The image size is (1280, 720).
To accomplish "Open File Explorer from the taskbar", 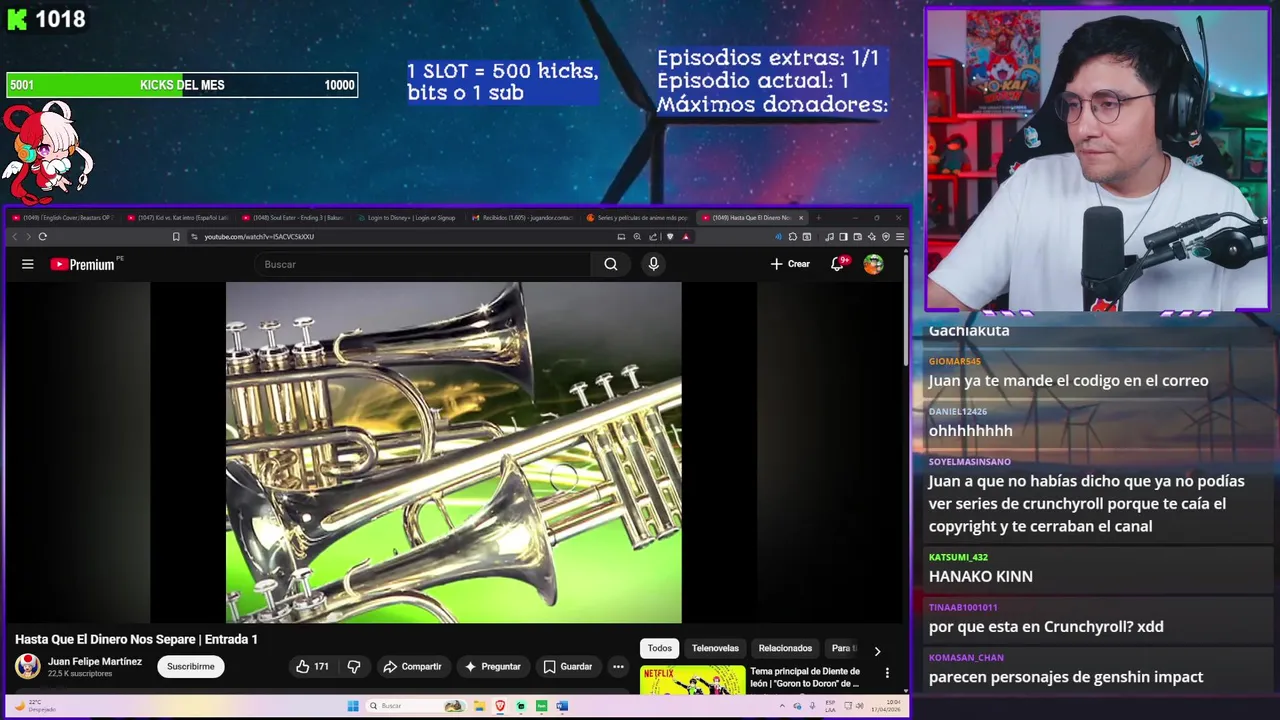I will click(480, 706).
